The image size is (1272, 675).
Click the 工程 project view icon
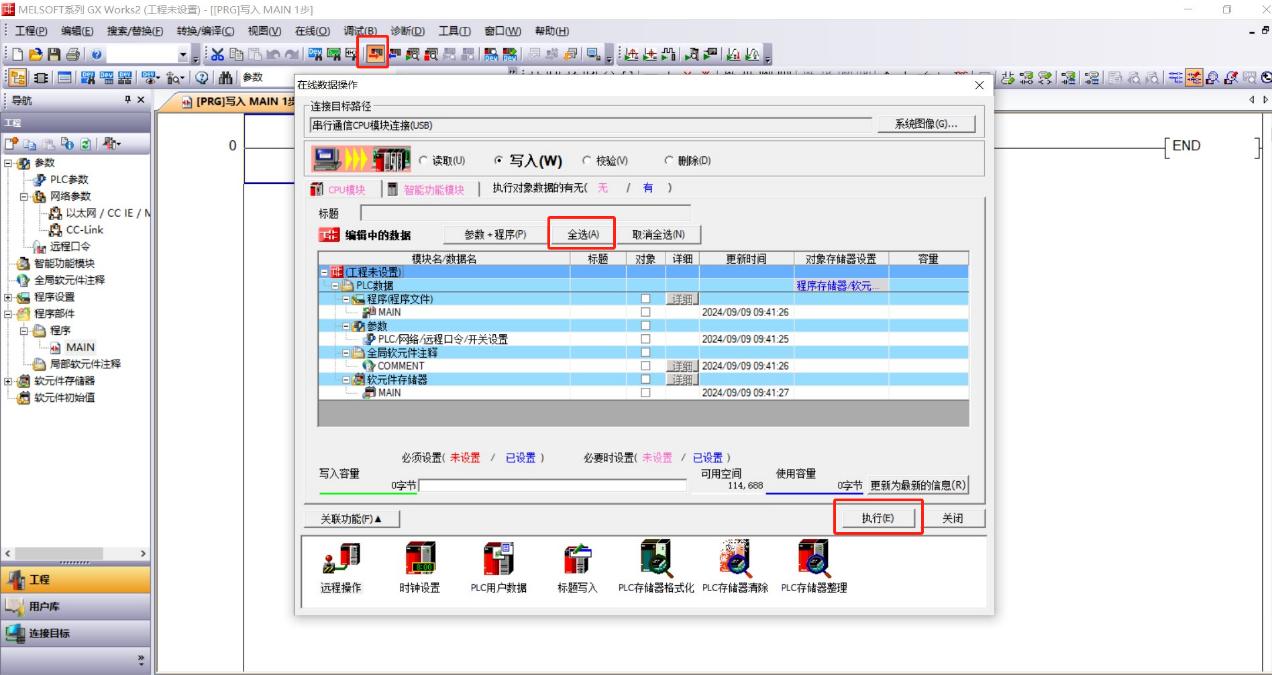(x=17, y=580)
